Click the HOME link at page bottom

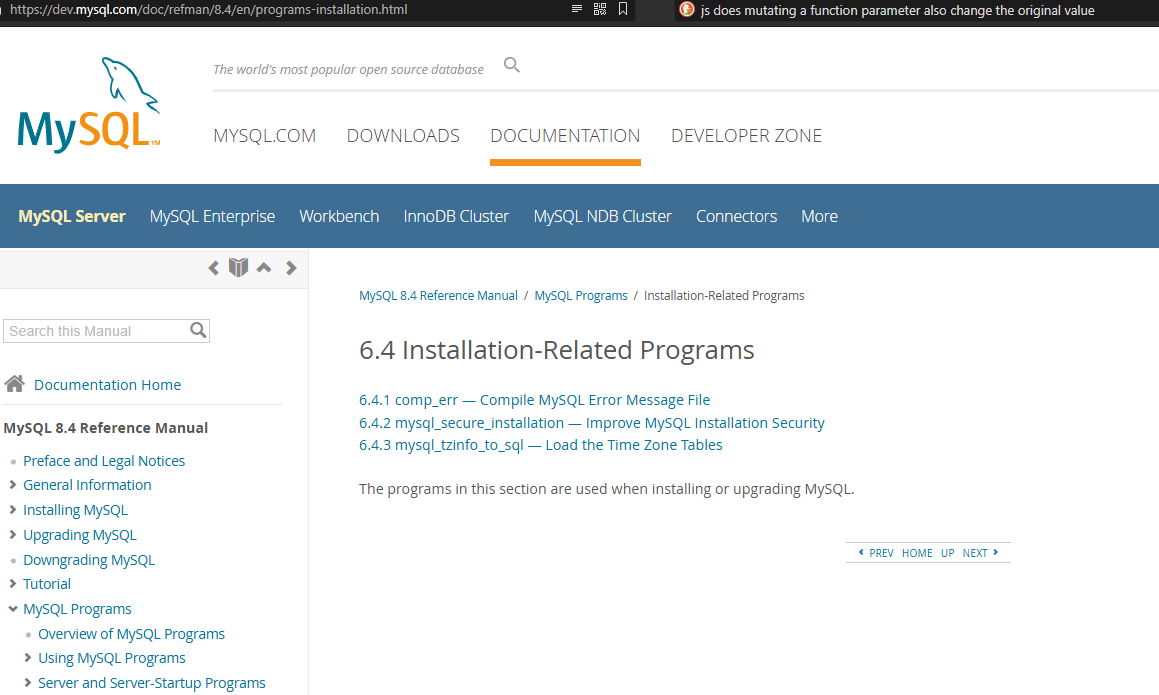point(917,553)
